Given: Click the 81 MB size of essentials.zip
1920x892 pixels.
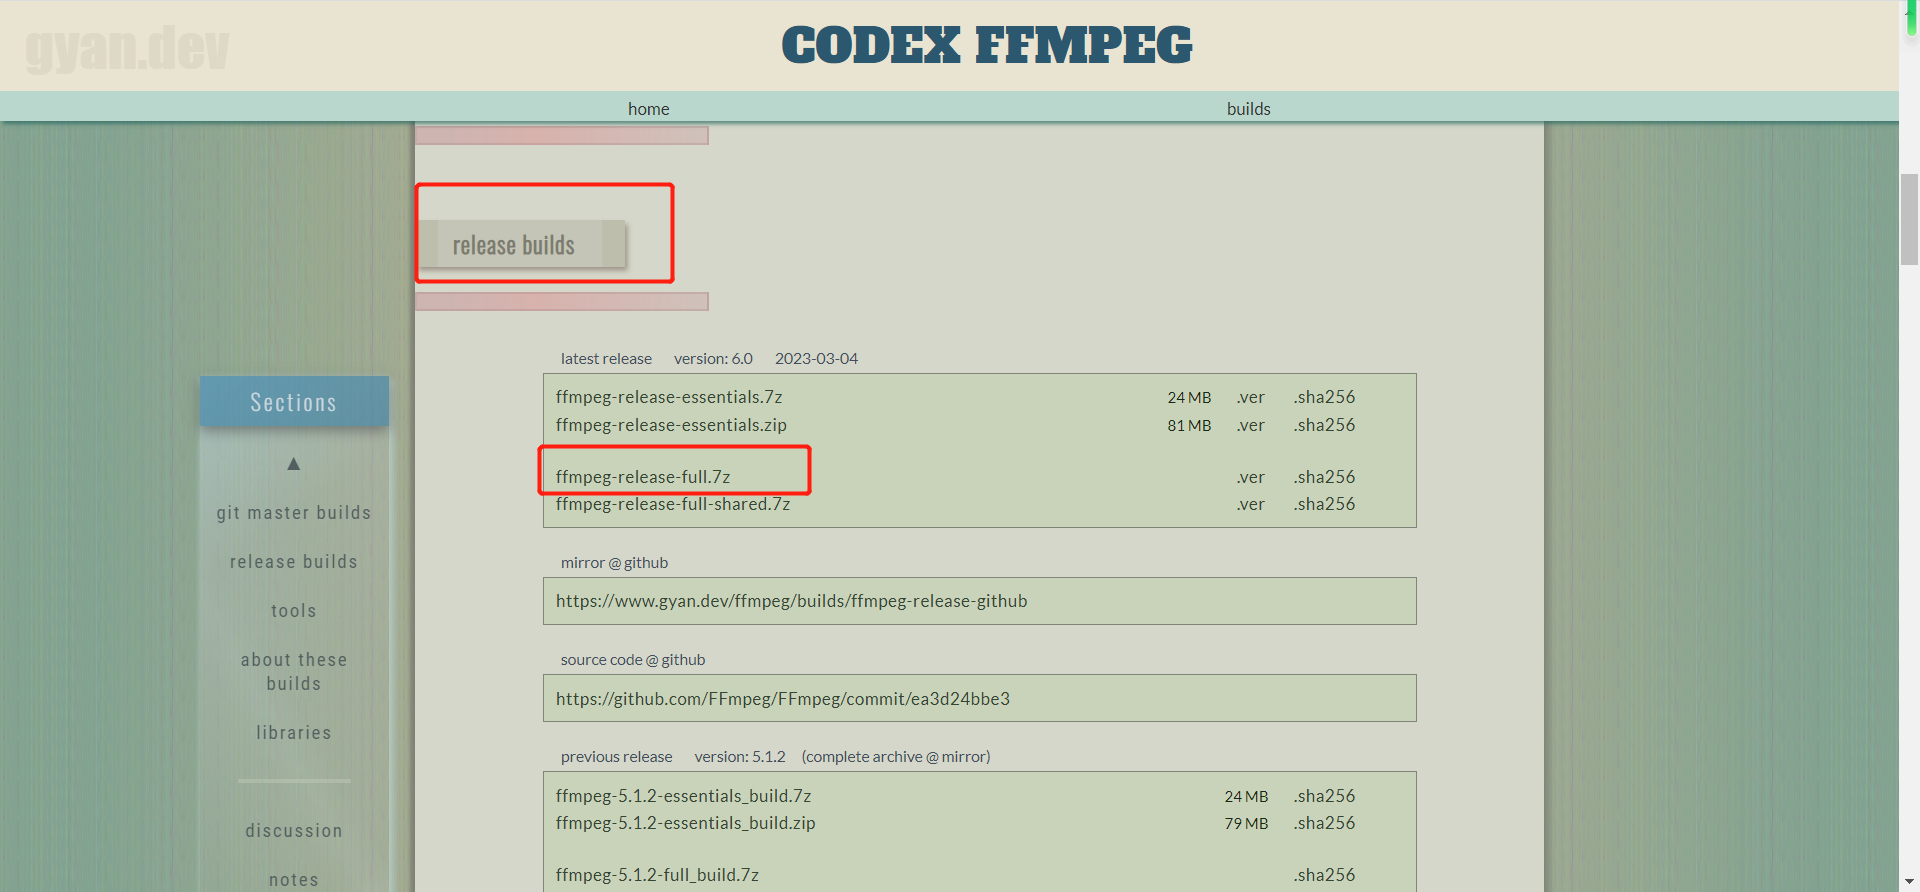Looking at the screenshot, I should [1189, 425].
